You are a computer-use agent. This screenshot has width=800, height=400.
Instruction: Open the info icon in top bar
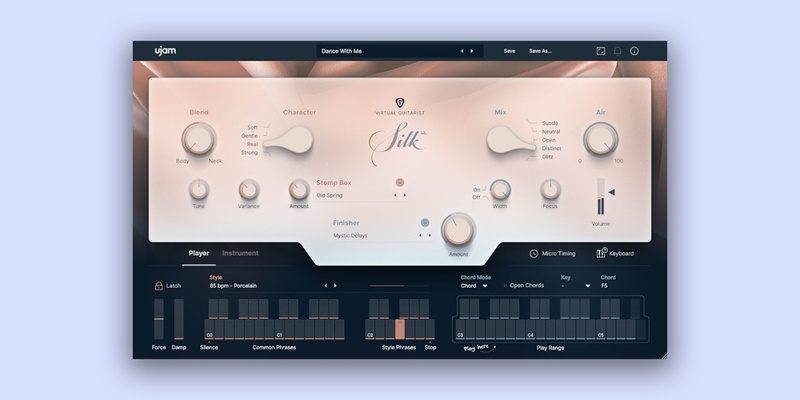[x=634, y=51]
